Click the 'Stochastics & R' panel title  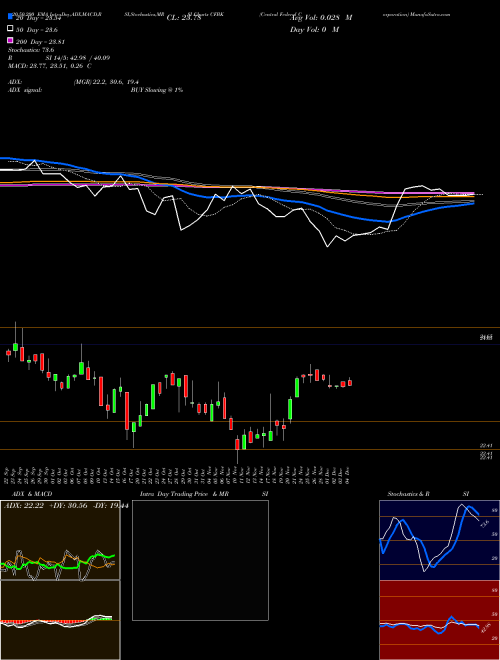[408, 494]
